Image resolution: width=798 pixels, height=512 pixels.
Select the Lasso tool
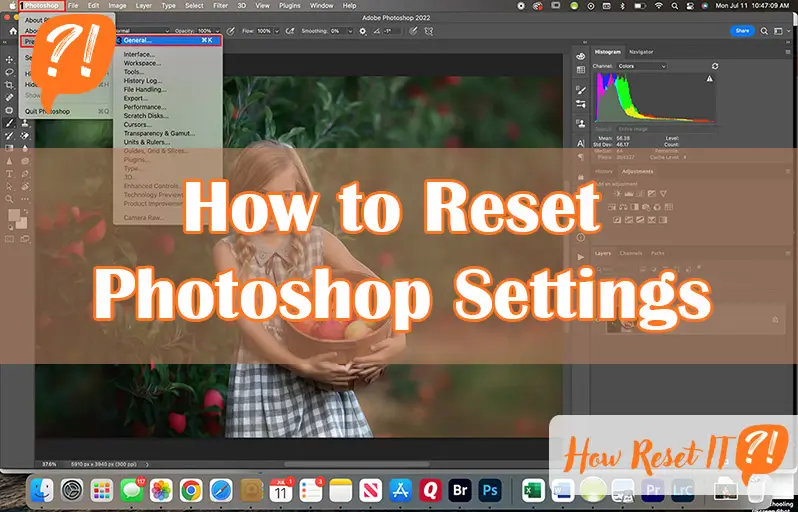tap(9, 72)
